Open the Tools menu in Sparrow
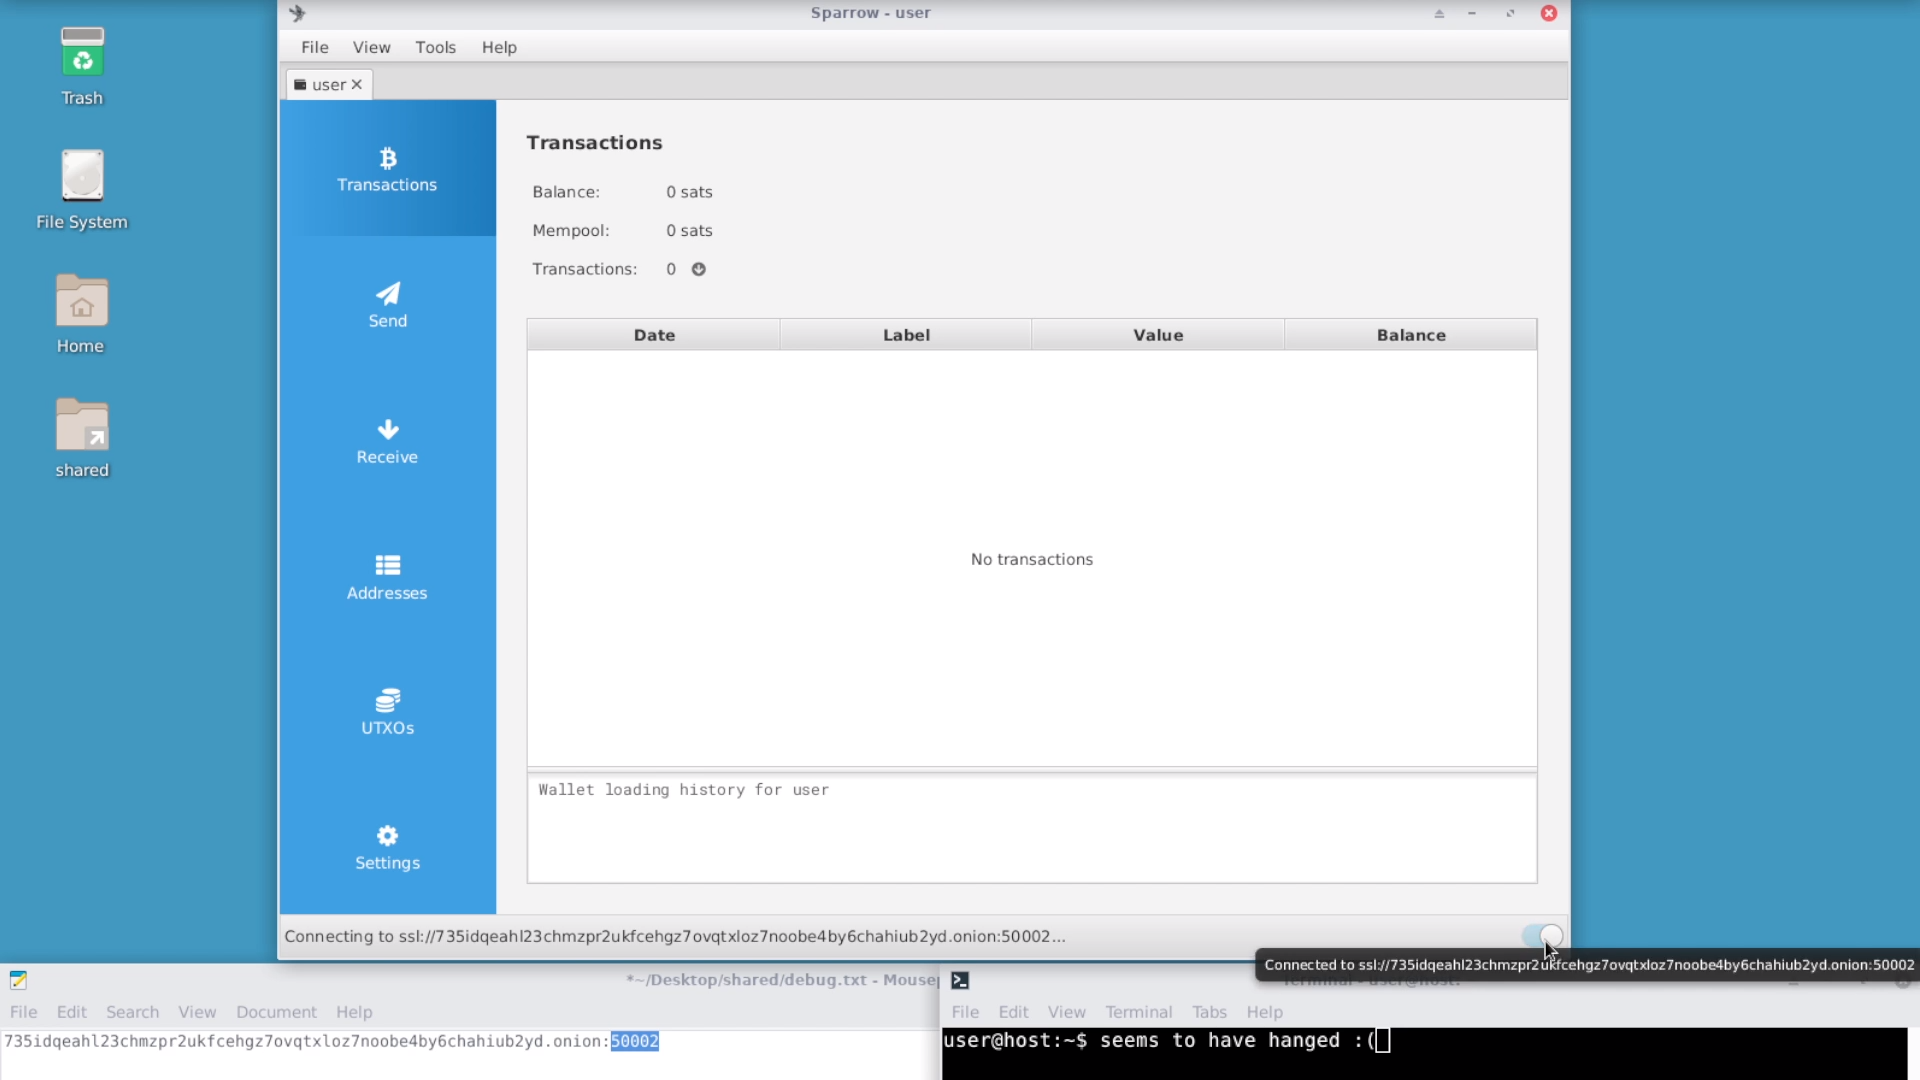Screen dimensions: 1920x1080 pyautogui.click(x=435, y=47)
